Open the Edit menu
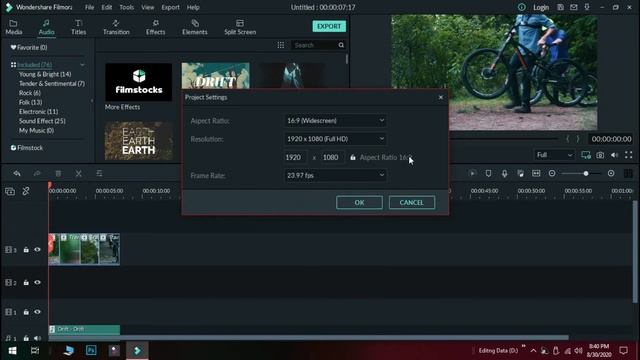The height and width of the screenshot is (360, 640). coord(107,7)
